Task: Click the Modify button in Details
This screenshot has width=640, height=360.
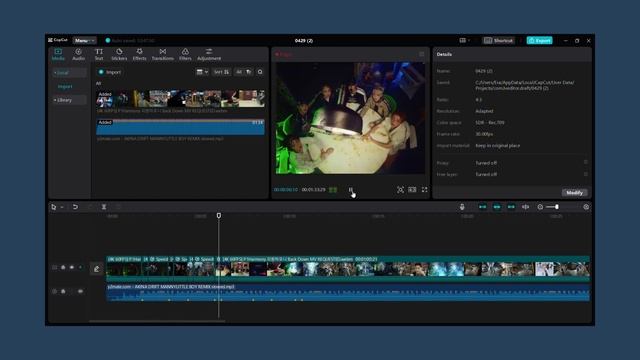Action: [x=574, y=193]
